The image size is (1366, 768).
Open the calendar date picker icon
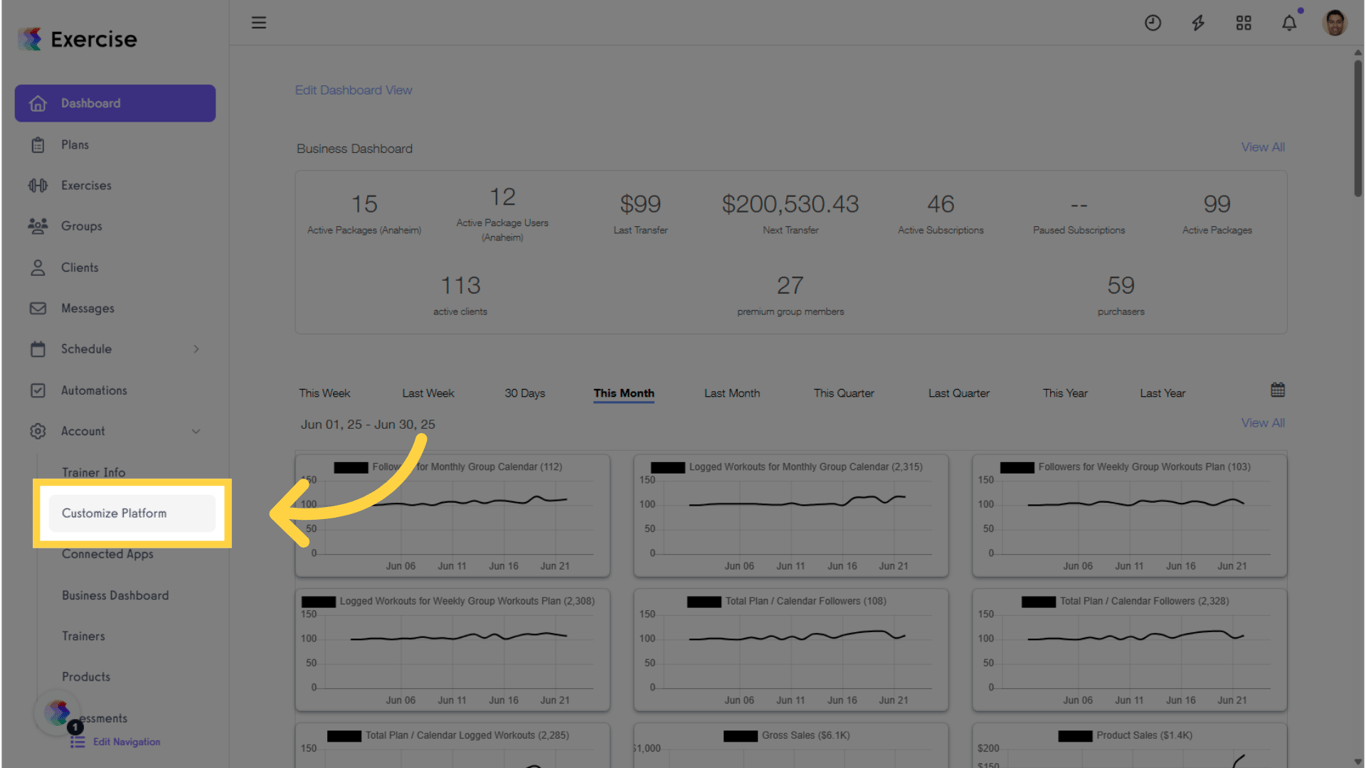(1277, 388)
